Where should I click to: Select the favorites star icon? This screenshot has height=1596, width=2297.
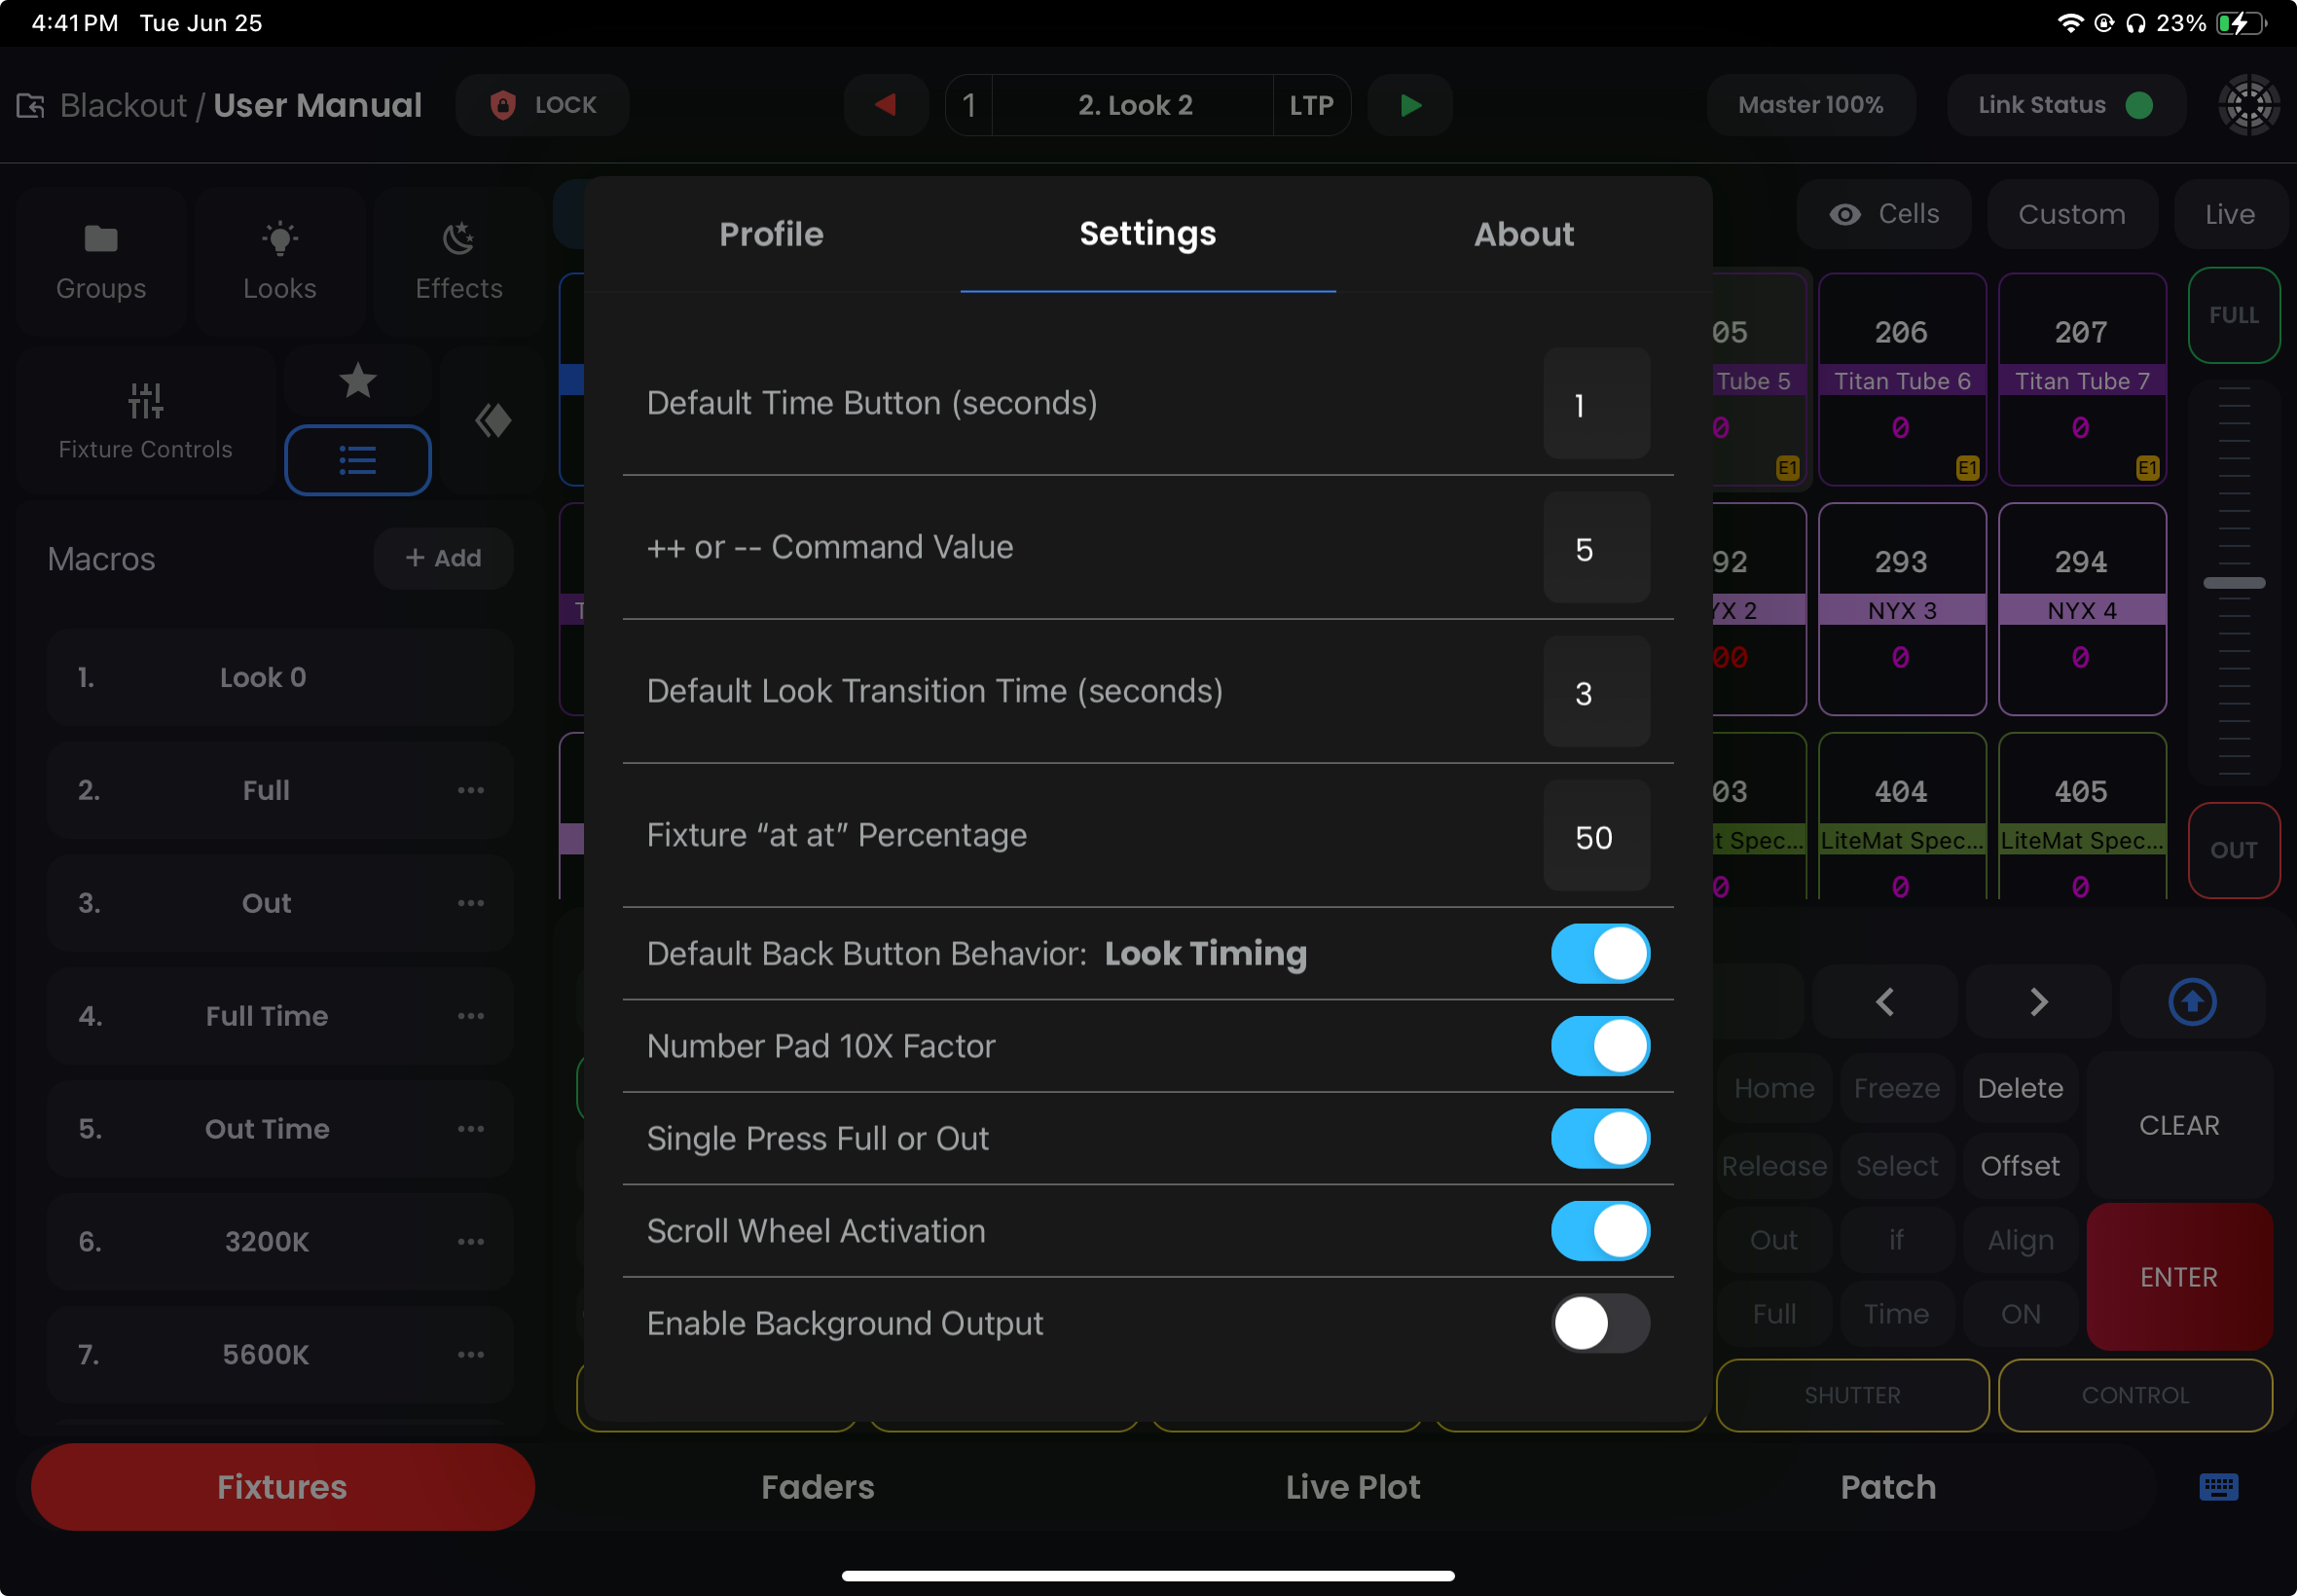[x=357, y=381]
